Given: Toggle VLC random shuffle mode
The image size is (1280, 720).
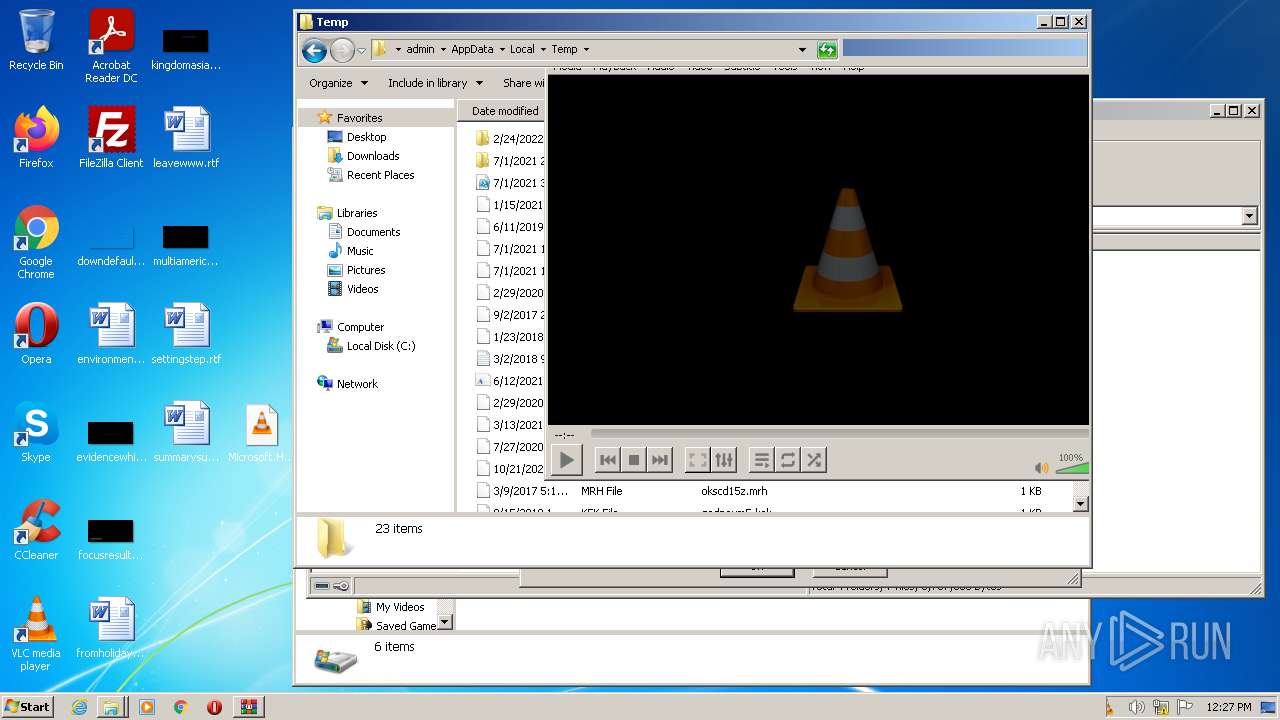Looking at the screenshot, I should pyautogui.click(x=814, y=460).
